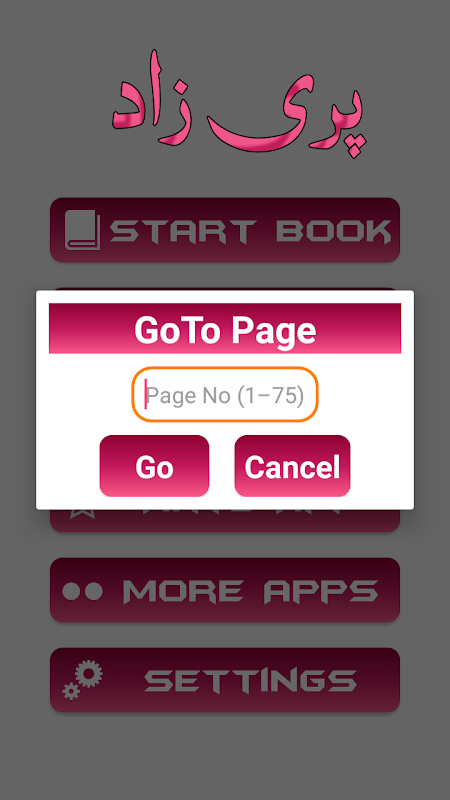
Task: Click the word BOOK in Start Book
Action: pyautogui.click(x=334, y=231)
